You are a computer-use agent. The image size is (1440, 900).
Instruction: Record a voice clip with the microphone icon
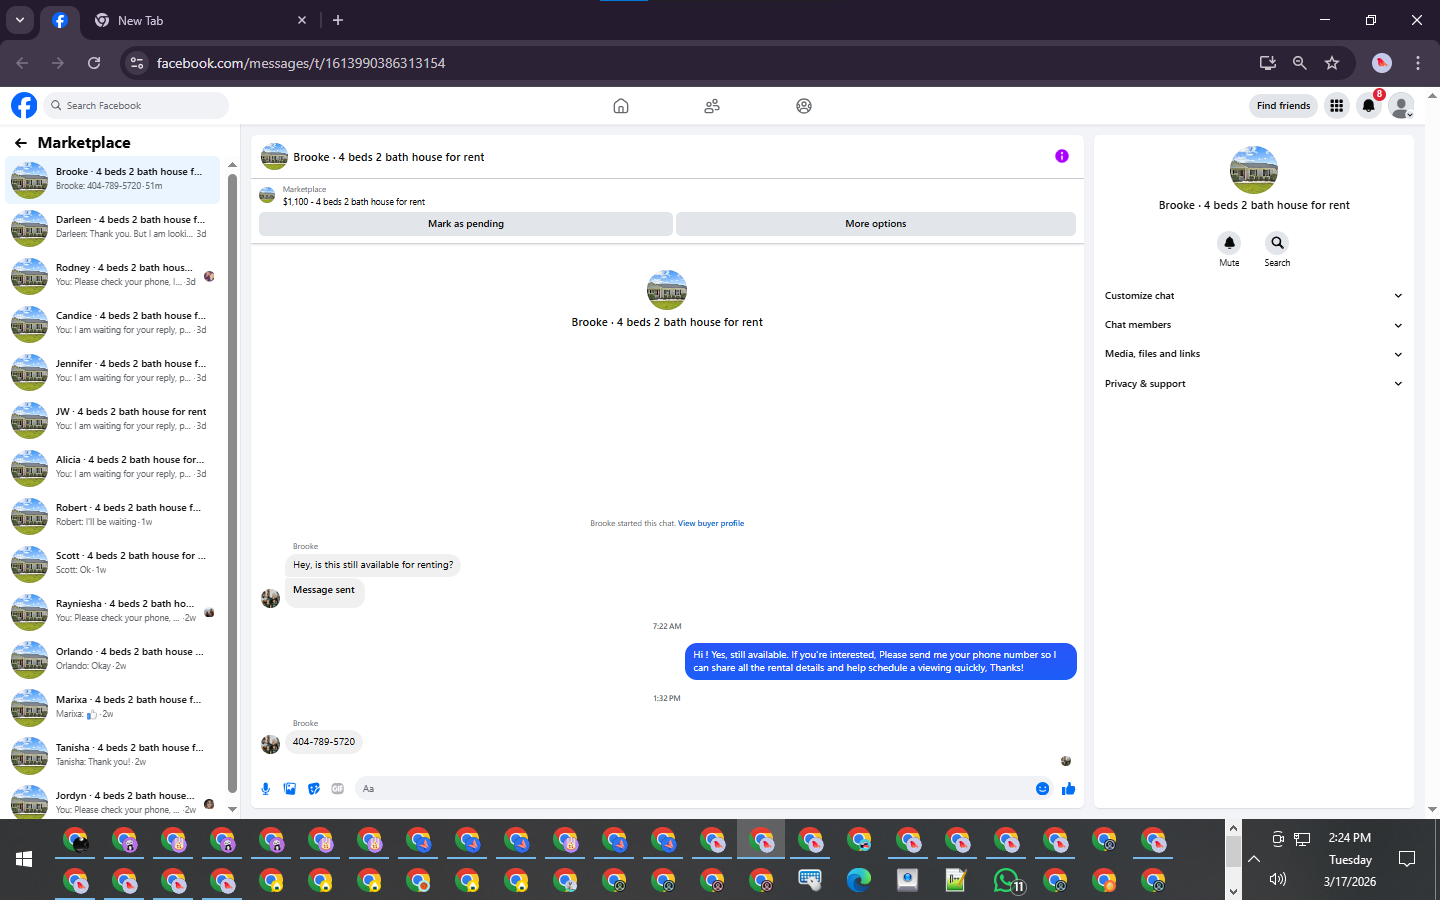[x=266, y=789]
